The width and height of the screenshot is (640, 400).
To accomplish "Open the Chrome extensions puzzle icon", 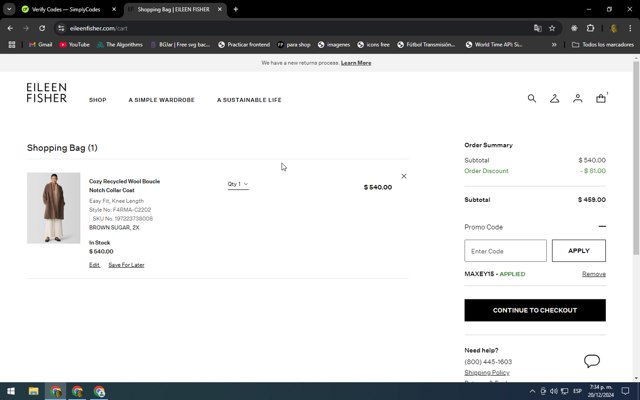I will tap(590, 28).
